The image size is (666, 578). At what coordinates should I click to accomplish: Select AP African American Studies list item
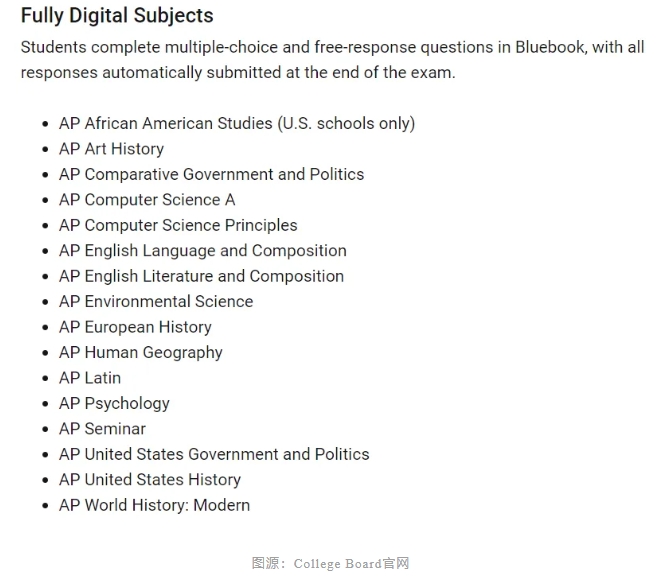pyautogui.click(x=237, y=124)
